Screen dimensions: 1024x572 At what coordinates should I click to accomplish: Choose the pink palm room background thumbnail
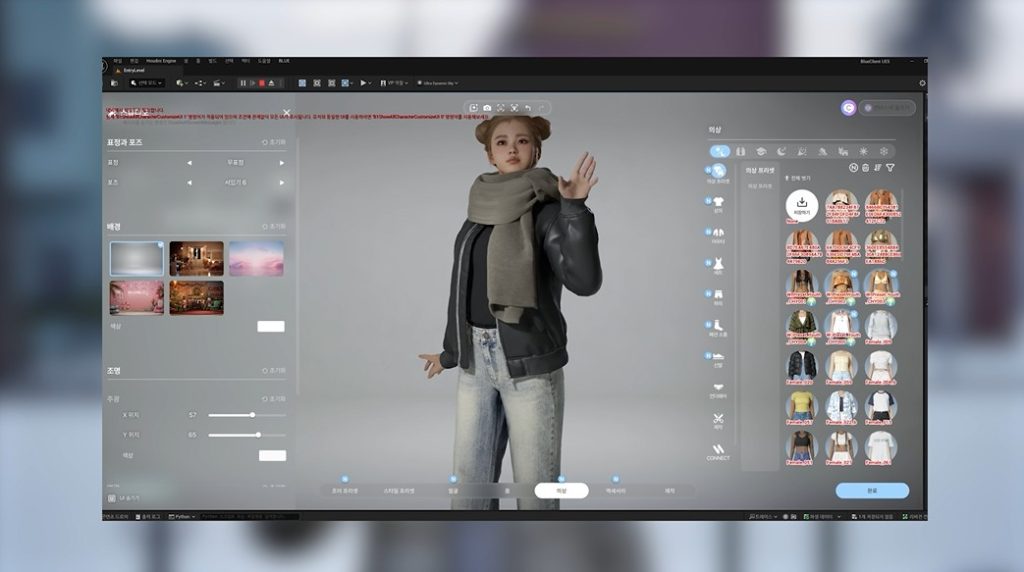pyautogui.click(x=137, y=298)
